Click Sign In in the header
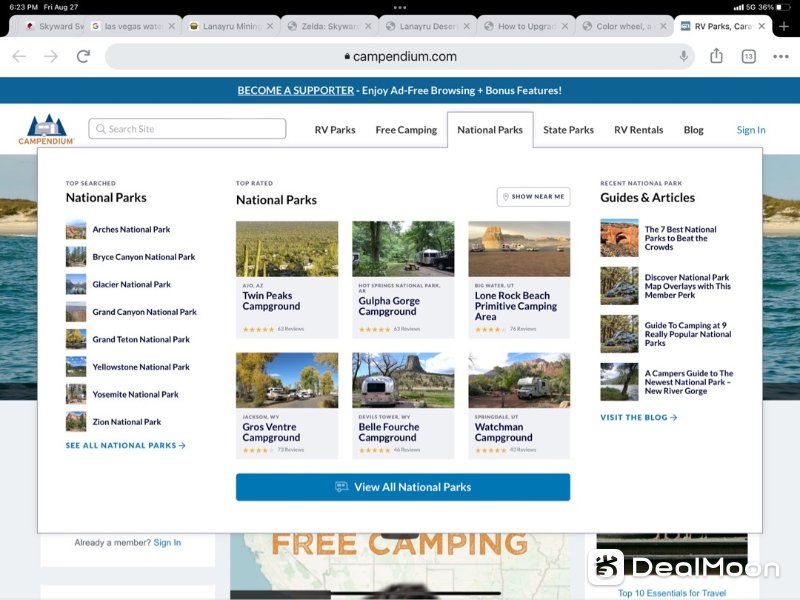This screenshot has width=800, height=600. point(751,130)
